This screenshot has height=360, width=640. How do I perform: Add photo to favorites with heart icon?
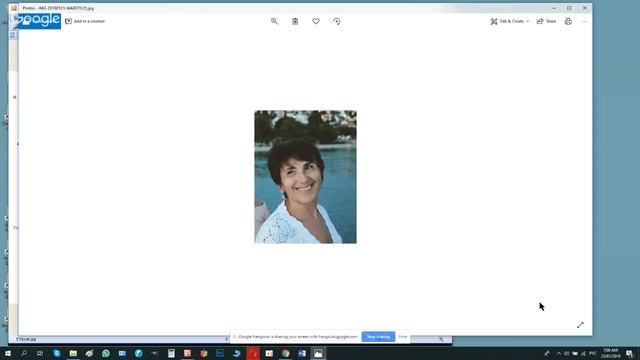click(x=316, y=21)
